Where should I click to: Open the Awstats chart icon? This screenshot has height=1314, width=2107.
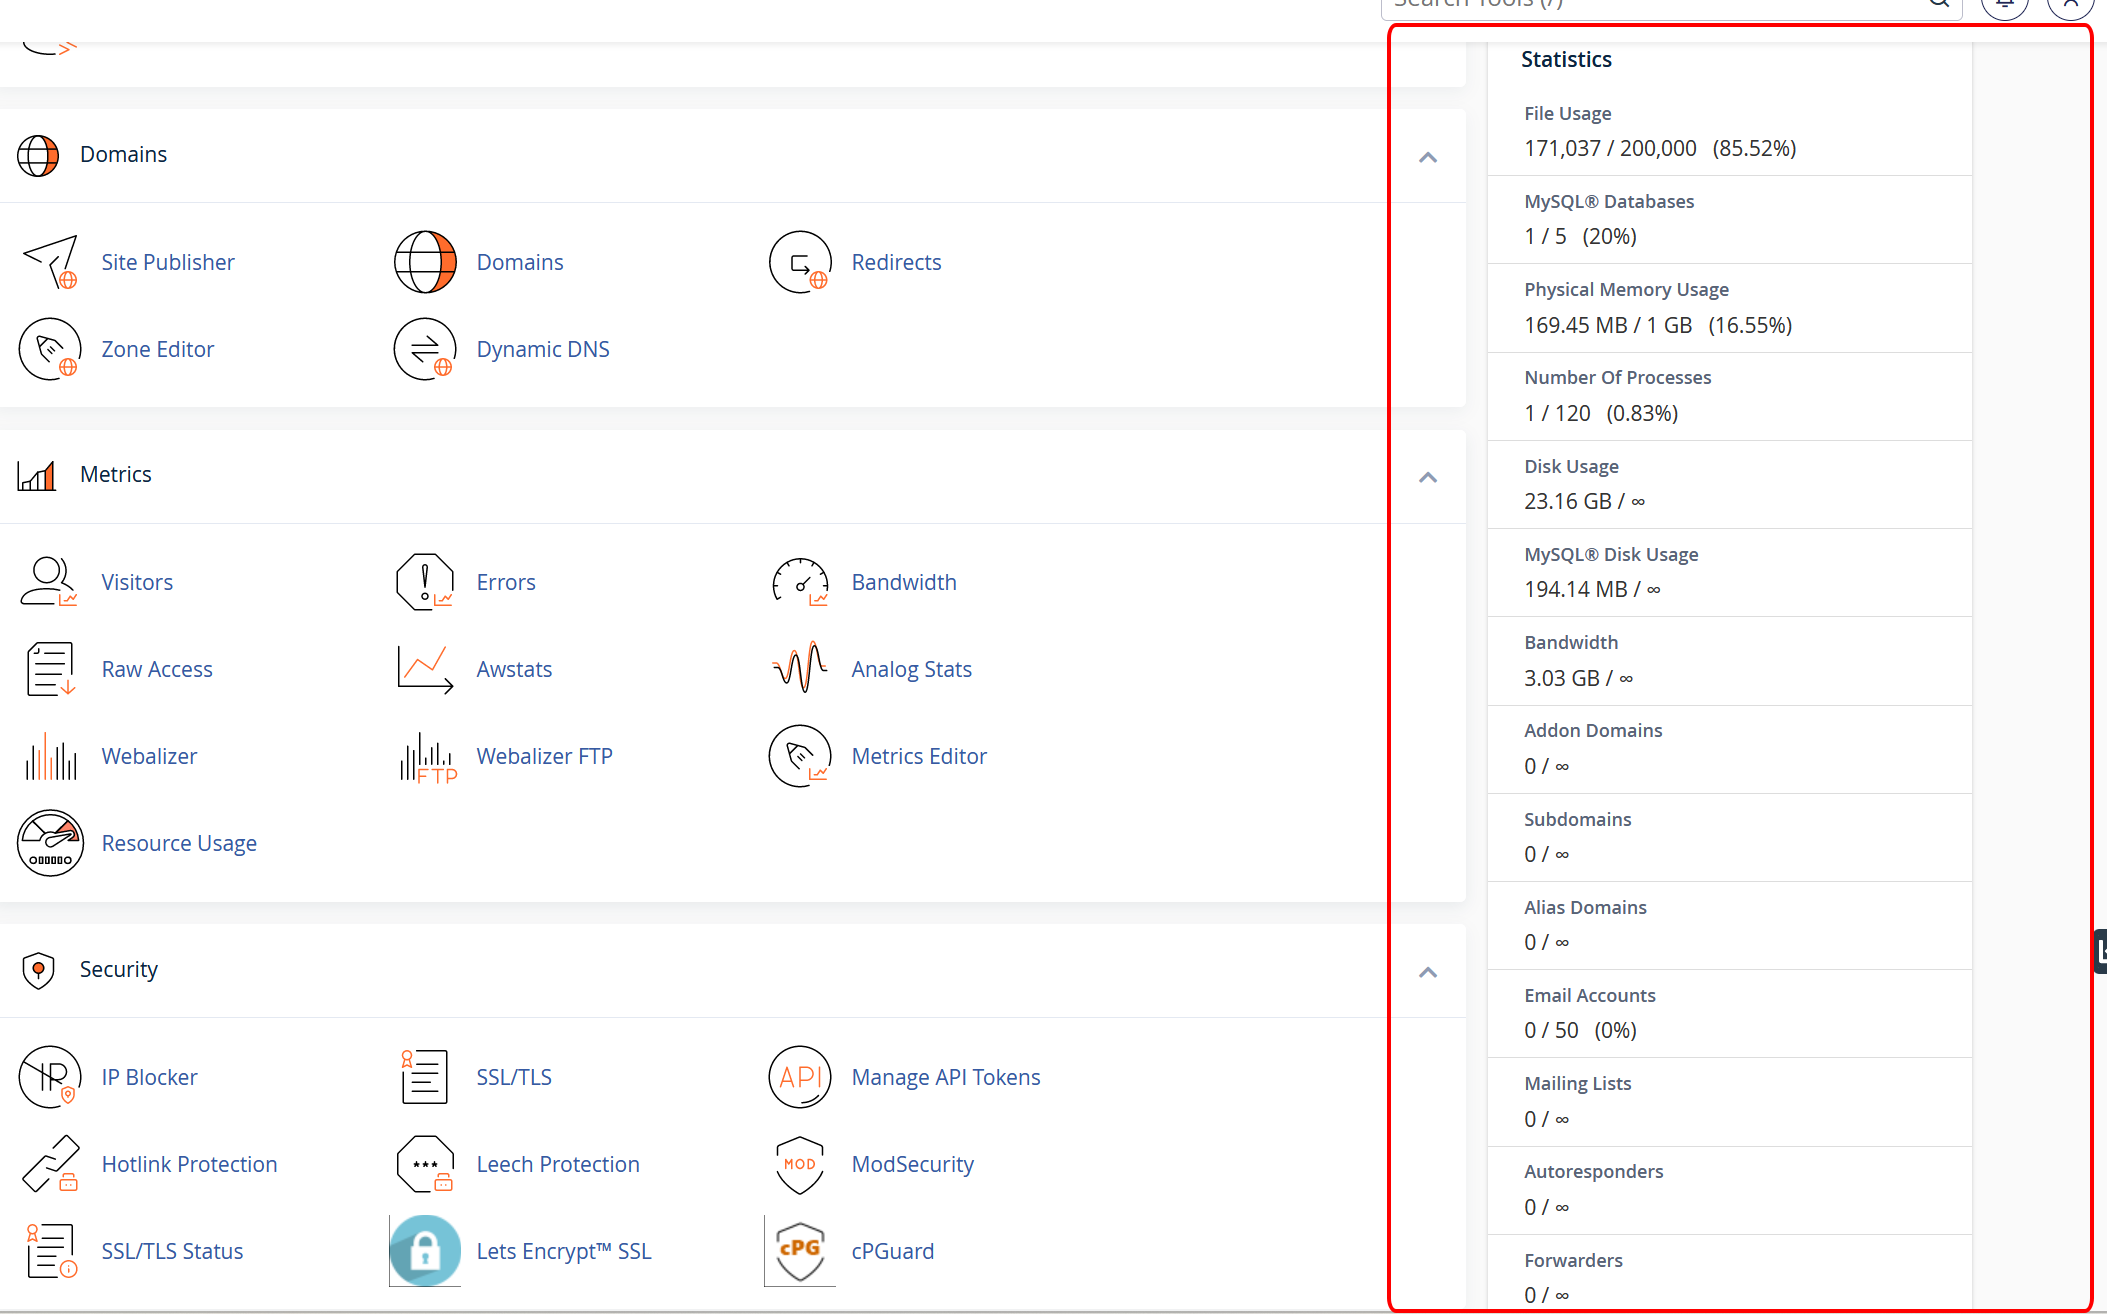click(x=425, y=669)
